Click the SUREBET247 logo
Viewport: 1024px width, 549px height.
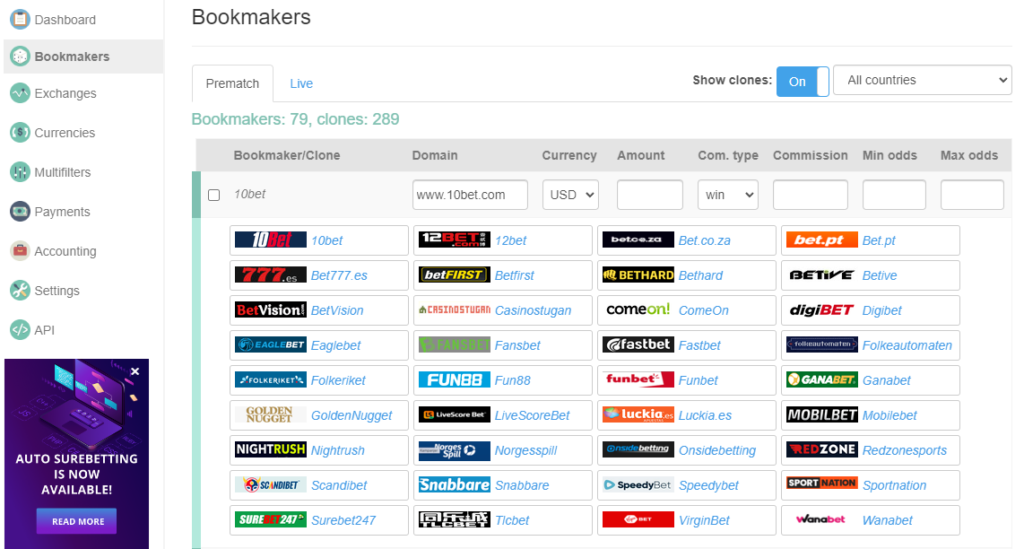(x=270, y=520)
